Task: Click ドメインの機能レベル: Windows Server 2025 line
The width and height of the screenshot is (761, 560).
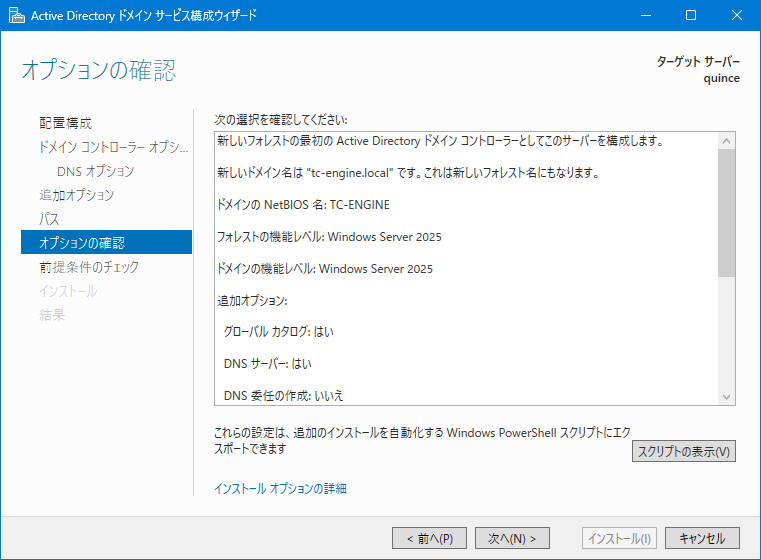Action: pyautogui.click(x=325, y=269)
